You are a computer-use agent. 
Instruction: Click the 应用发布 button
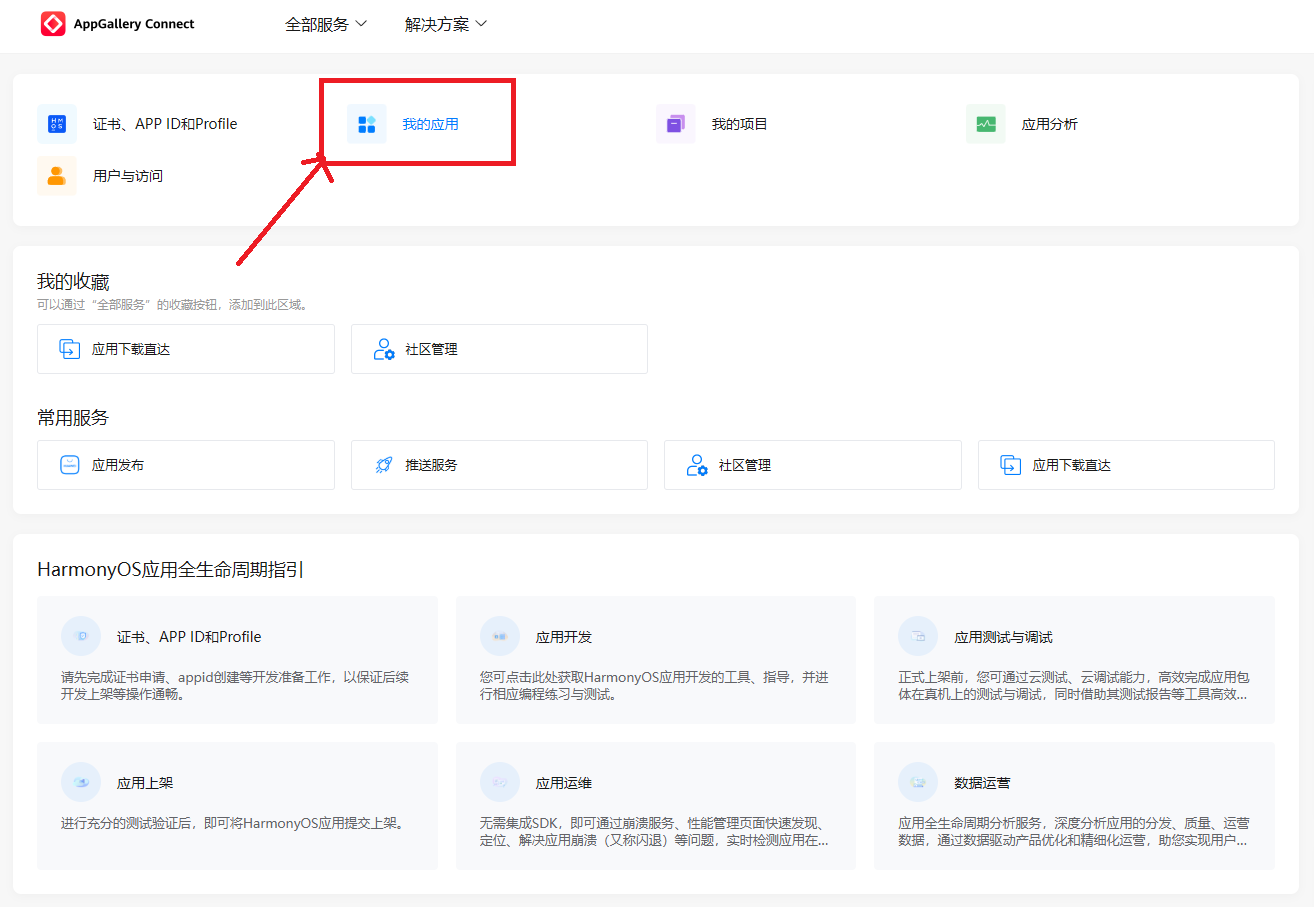(x=186, y=465)
